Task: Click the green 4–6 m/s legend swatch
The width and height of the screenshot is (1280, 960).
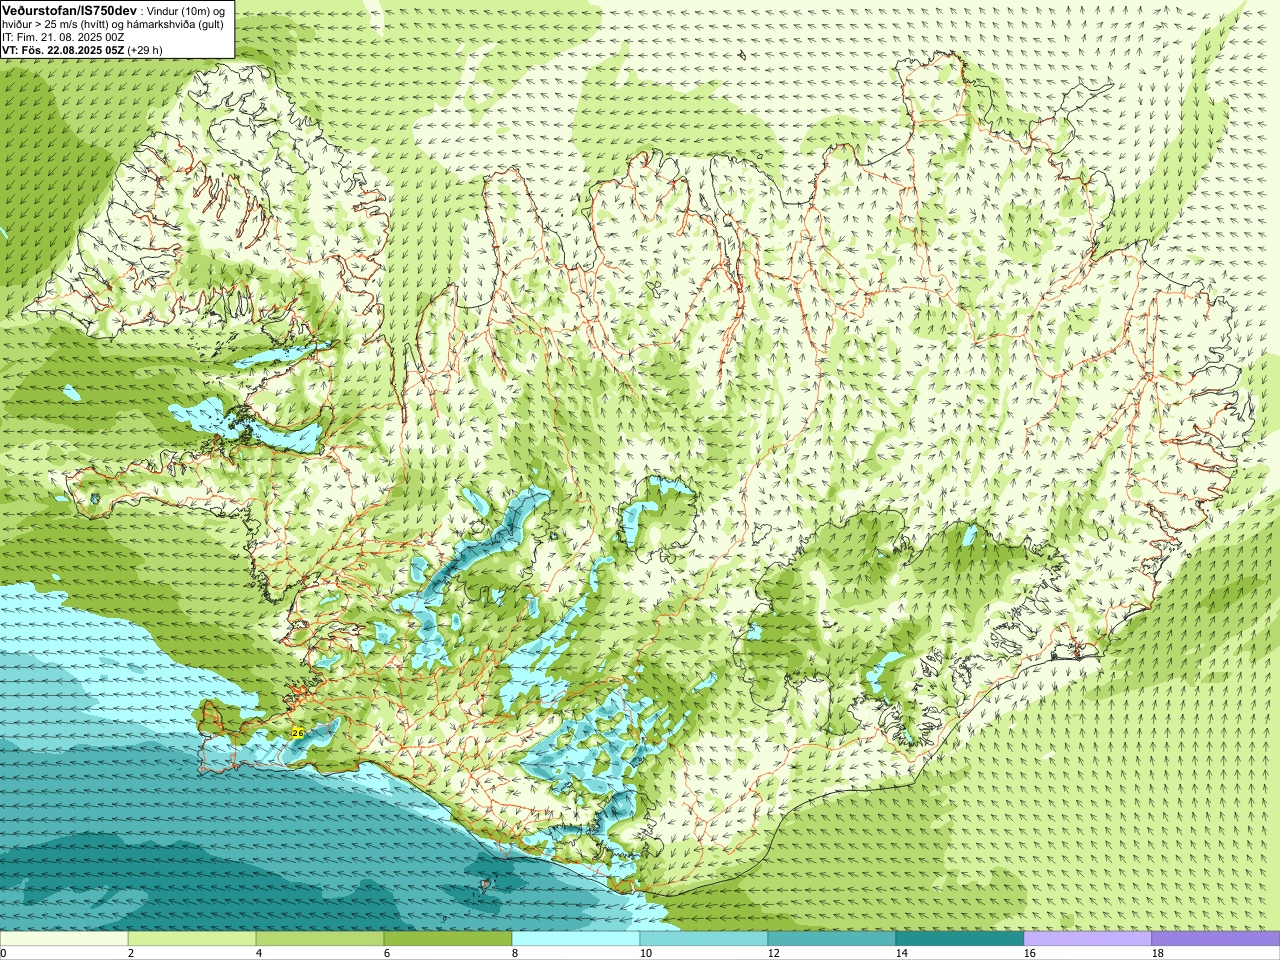Action: pos(320,939)
